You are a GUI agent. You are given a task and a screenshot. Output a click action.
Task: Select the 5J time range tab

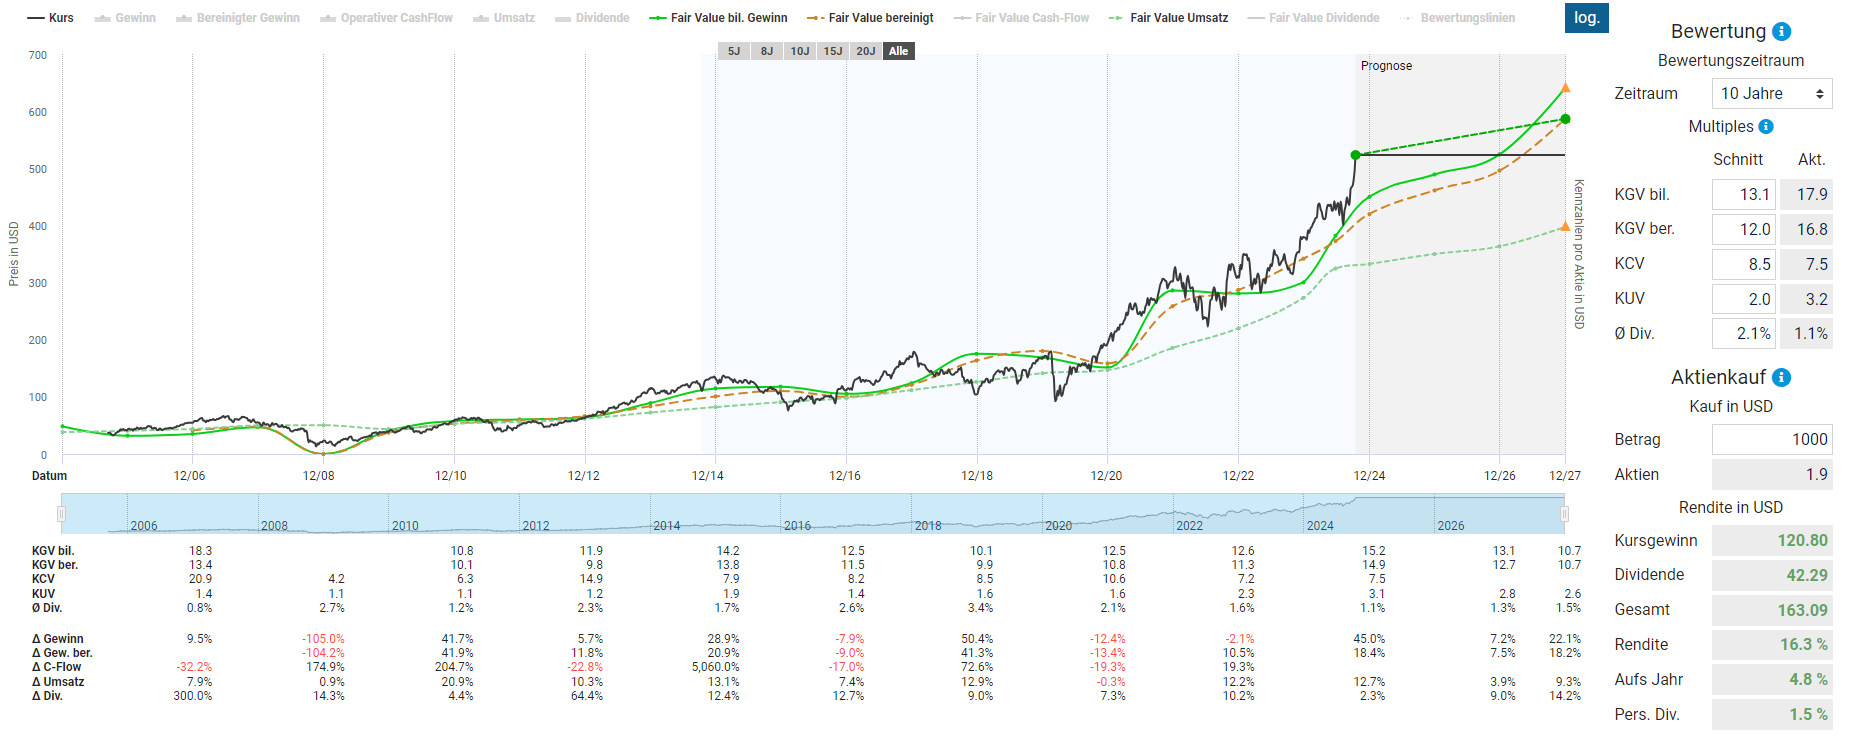point(734,51)
